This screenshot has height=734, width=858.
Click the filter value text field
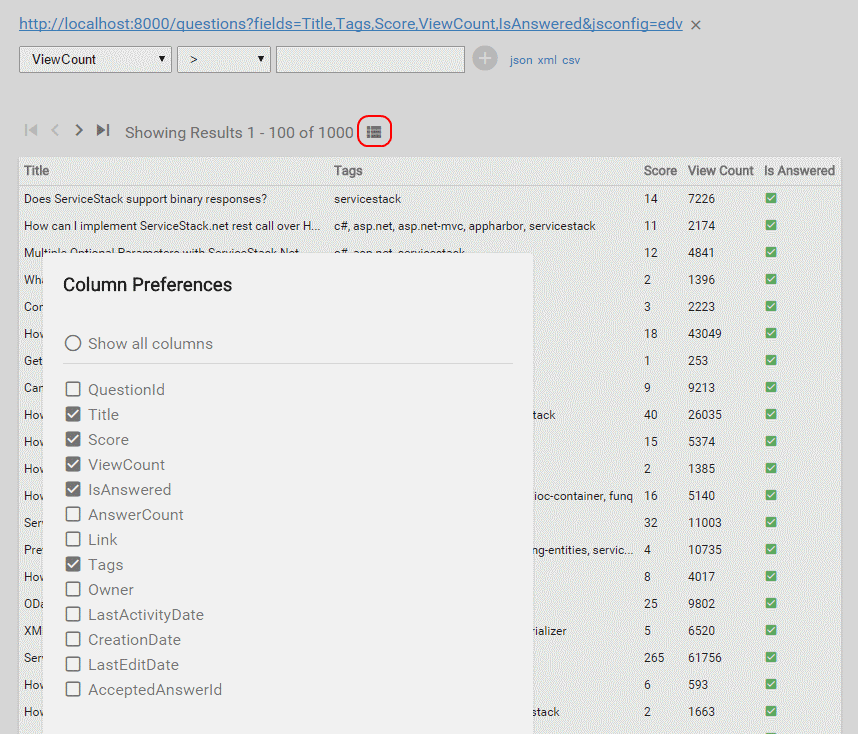pos(370,60)
